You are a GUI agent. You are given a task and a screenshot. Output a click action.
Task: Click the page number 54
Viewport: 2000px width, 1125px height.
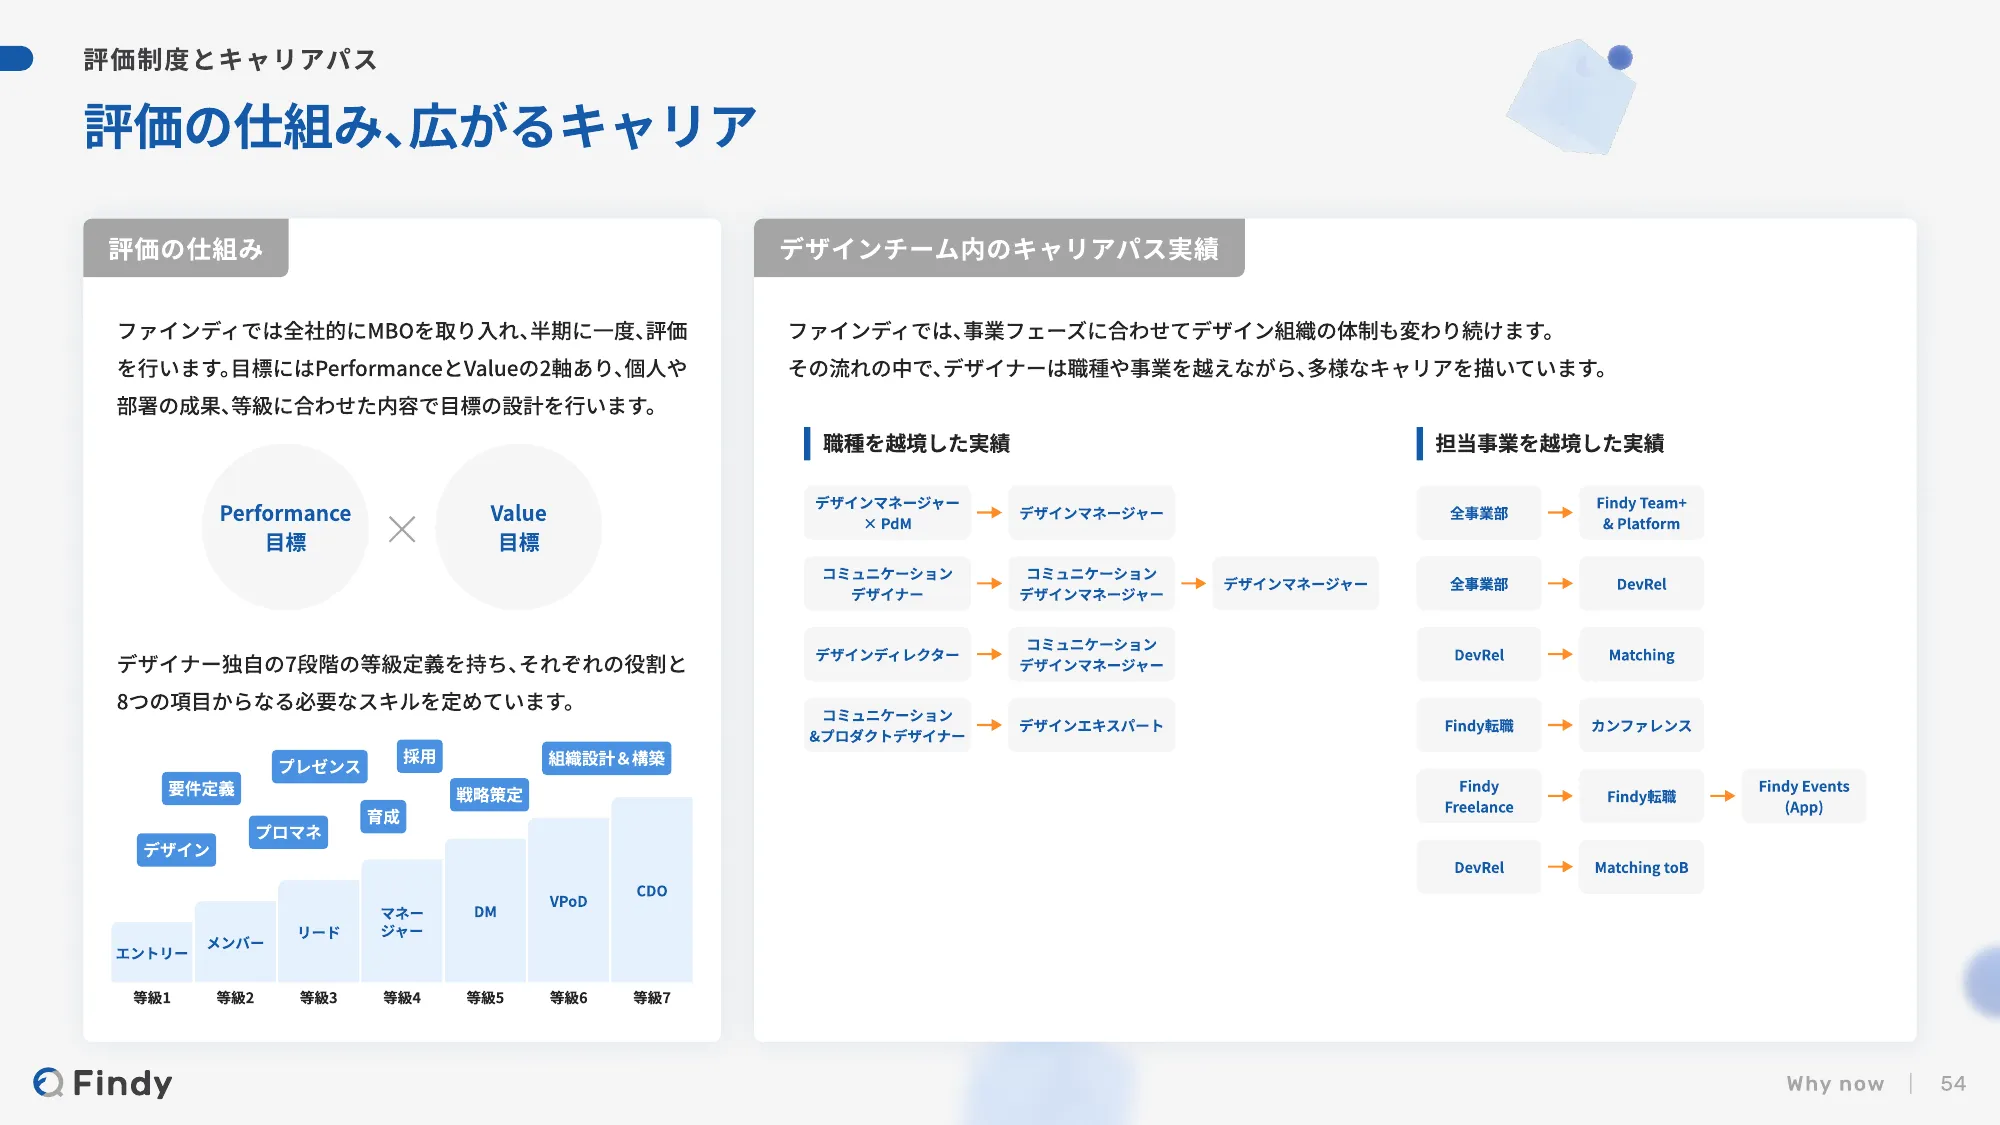[x=1953, y=1083]
